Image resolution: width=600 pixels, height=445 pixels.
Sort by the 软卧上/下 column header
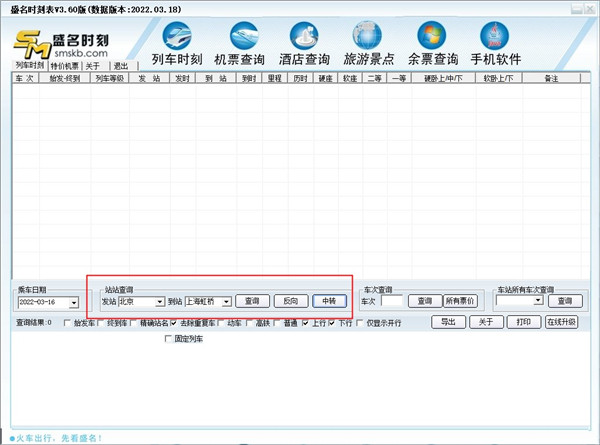[x=499, y=78]
